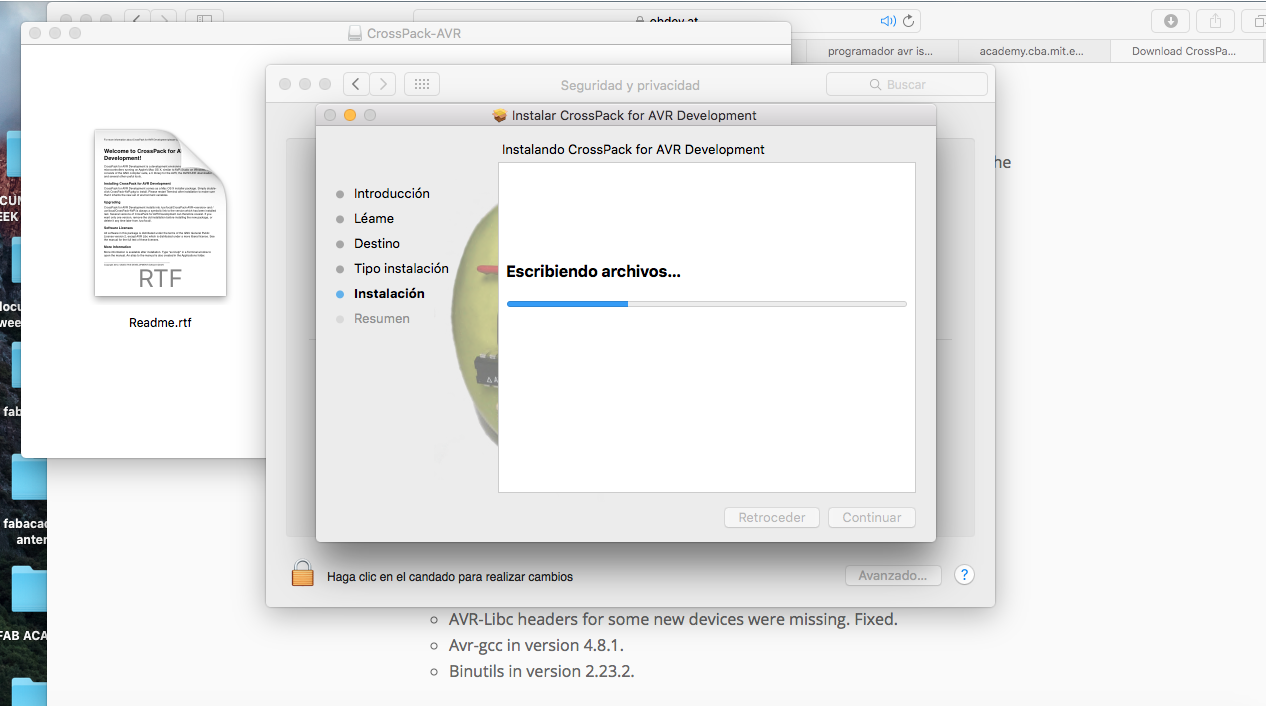Viewport: 1266px width, 706px height.
Task: Show all preferences with the grid icon
Action: 422,85
